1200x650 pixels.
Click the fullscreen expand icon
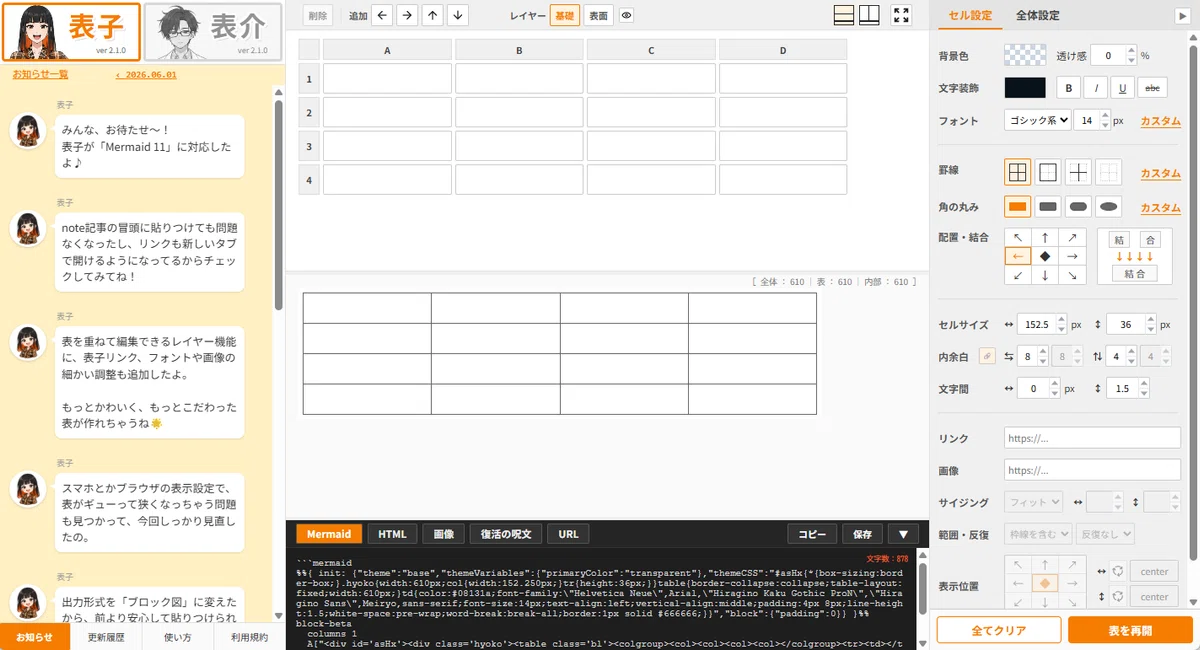point(901,15)
